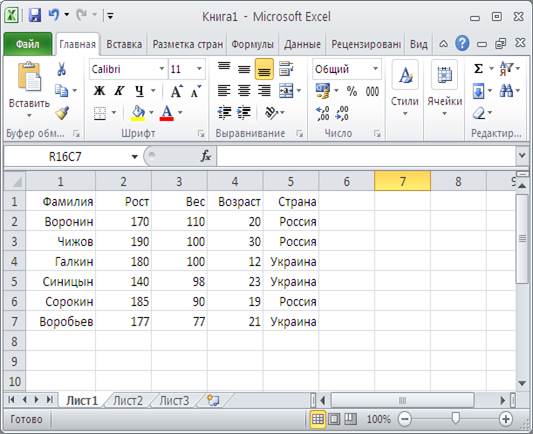This screenshot has width=533, height=434.
Task: Click the text orientation icon
Action: [x=272, y=113]
